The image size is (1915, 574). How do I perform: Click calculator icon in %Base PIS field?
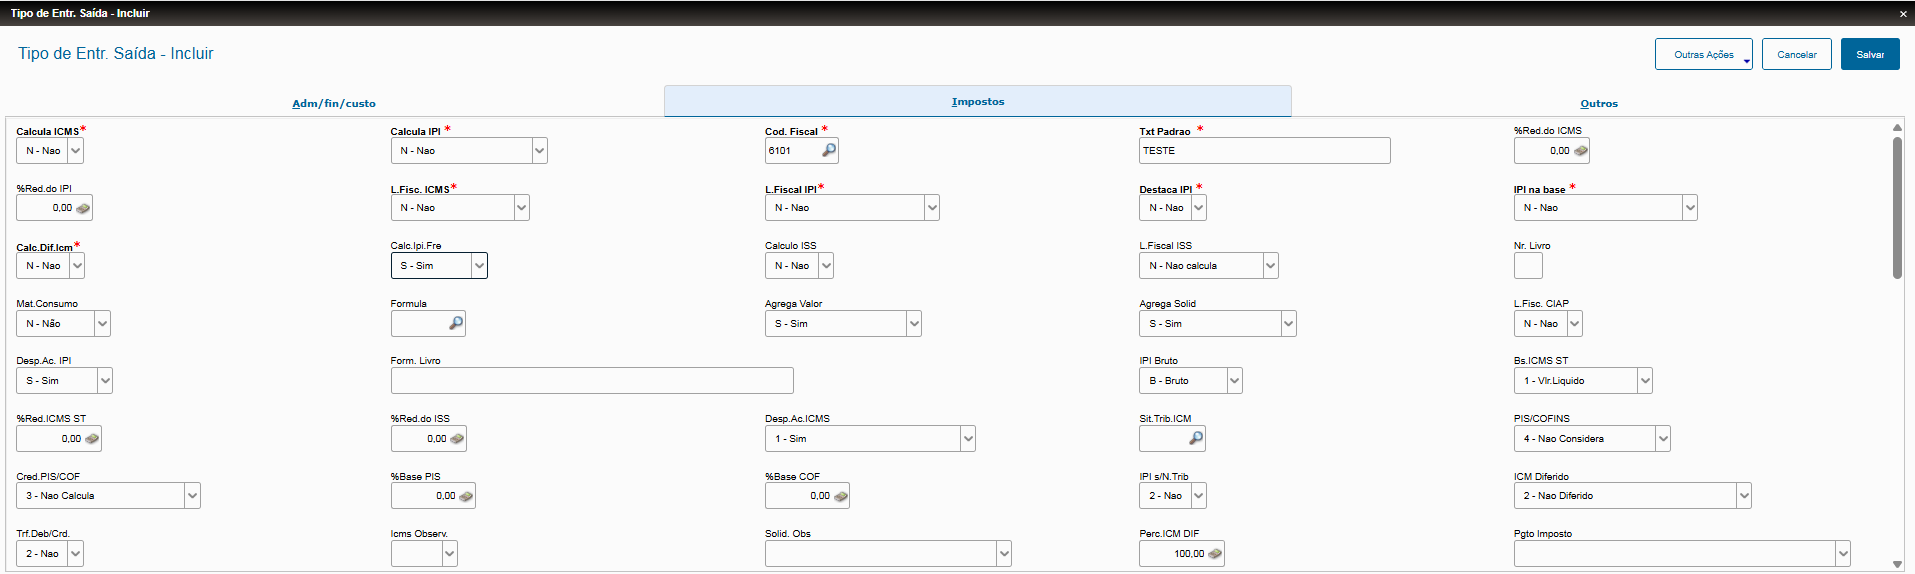pyautogui.click(x=466, y=496)
